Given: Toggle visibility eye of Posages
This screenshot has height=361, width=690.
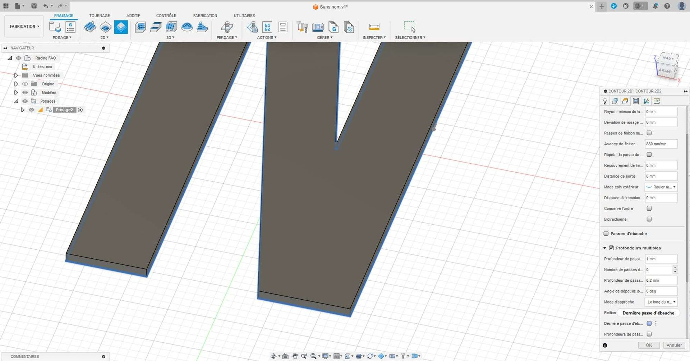Looking at the screenshot, I should (x=25, y=101).
